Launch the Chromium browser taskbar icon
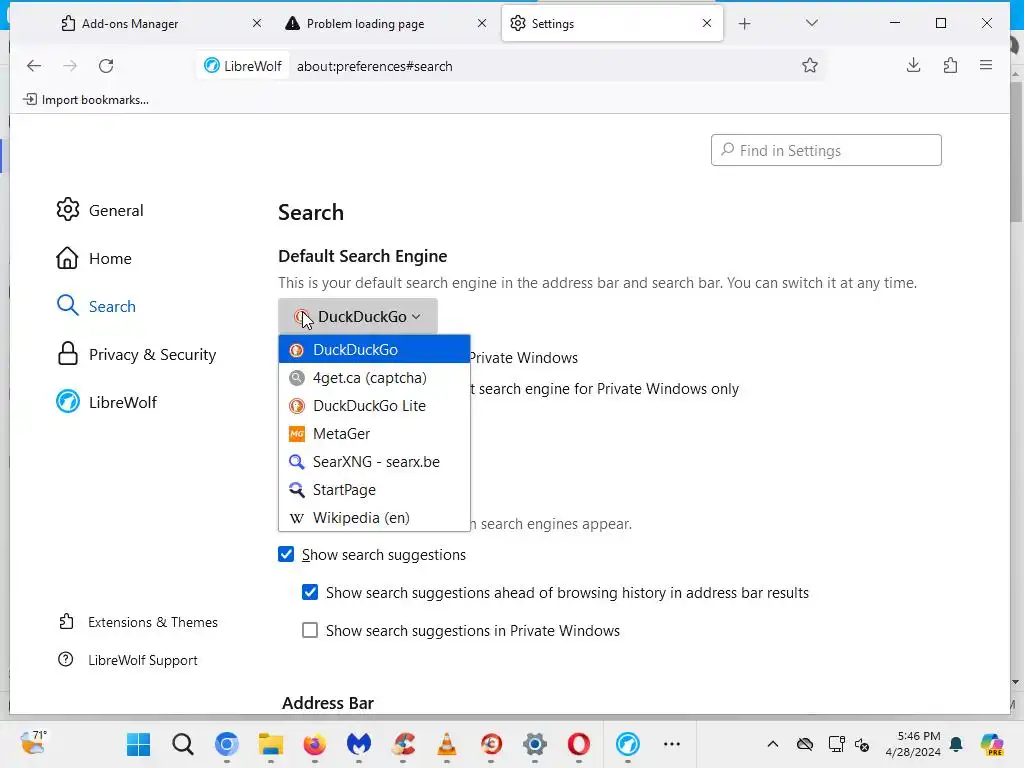The image size is (1024, 768). 227,744
